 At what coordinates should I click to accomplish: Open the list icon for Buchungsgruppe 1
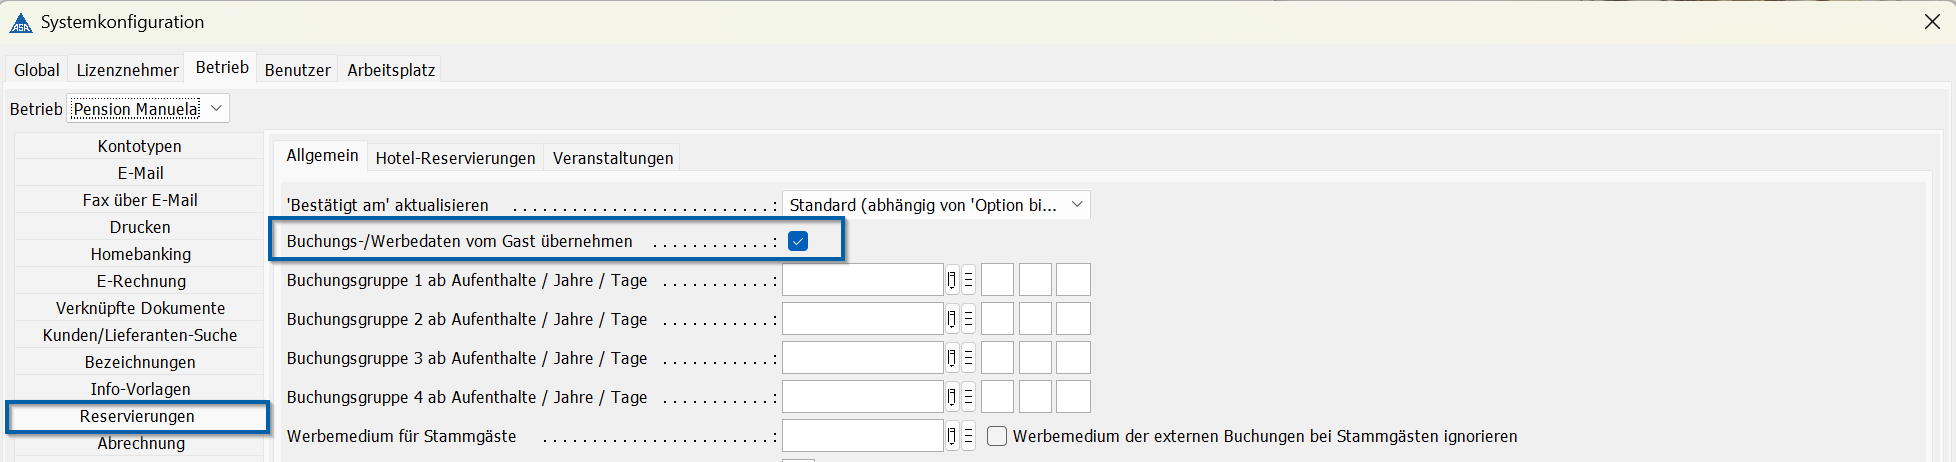[x=968, y=281]
